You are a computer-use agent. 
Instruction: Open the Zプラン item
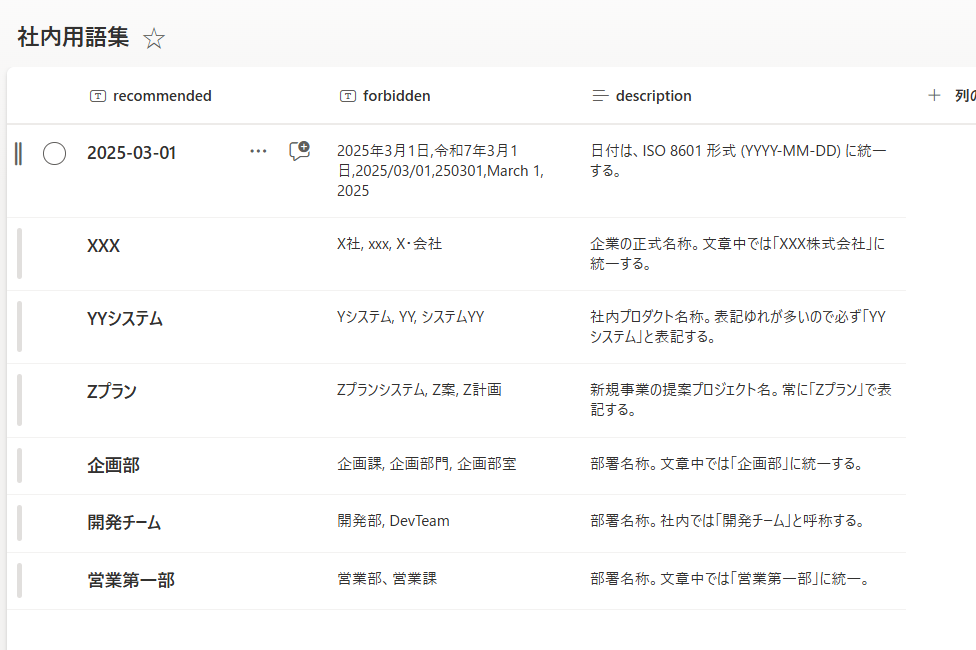pyautogui.click(x=111, y=392)
